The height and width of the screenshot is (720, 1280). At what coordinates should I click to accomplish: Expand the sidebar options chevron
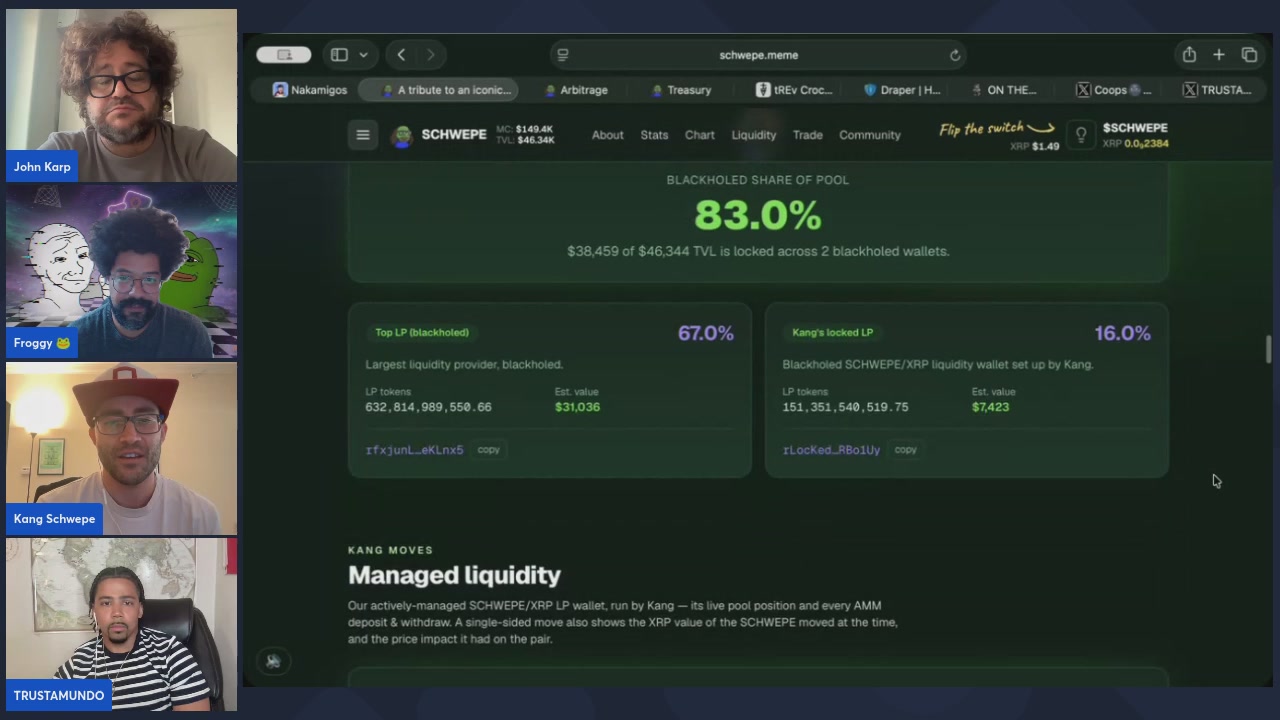pyautogui.click(x=363, y=55)
